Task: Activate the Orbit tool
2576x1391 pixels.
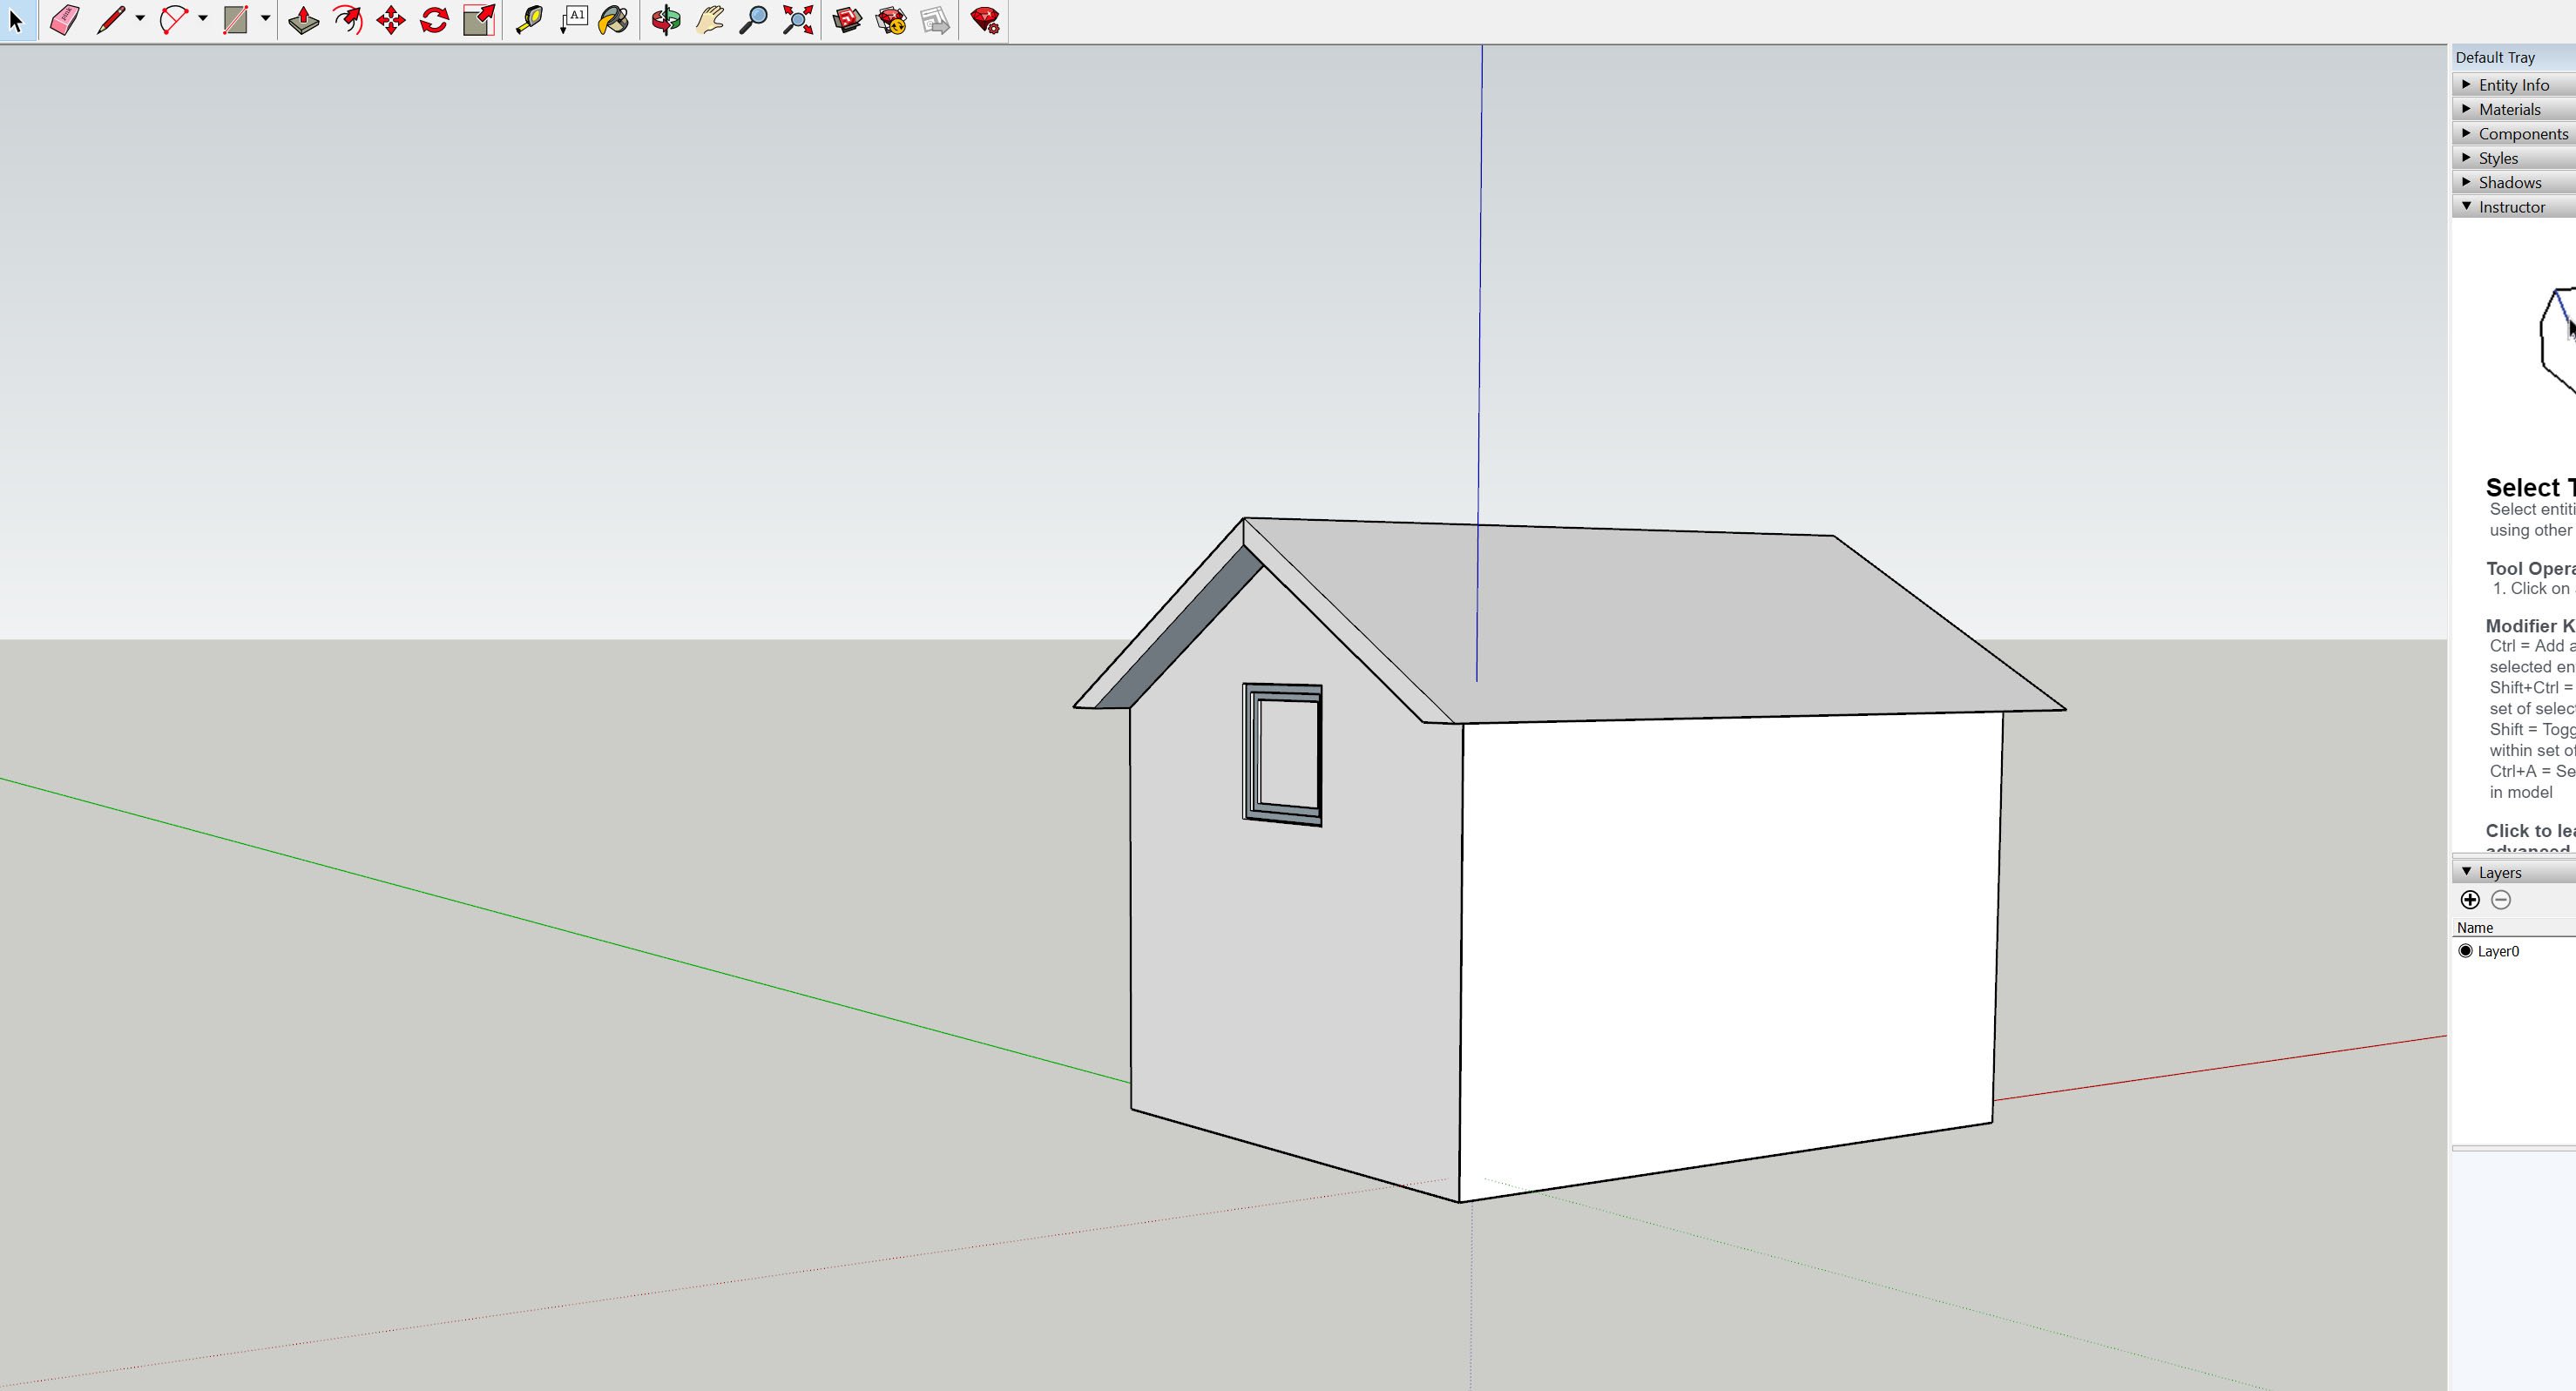Action: (x=666, y=20)
